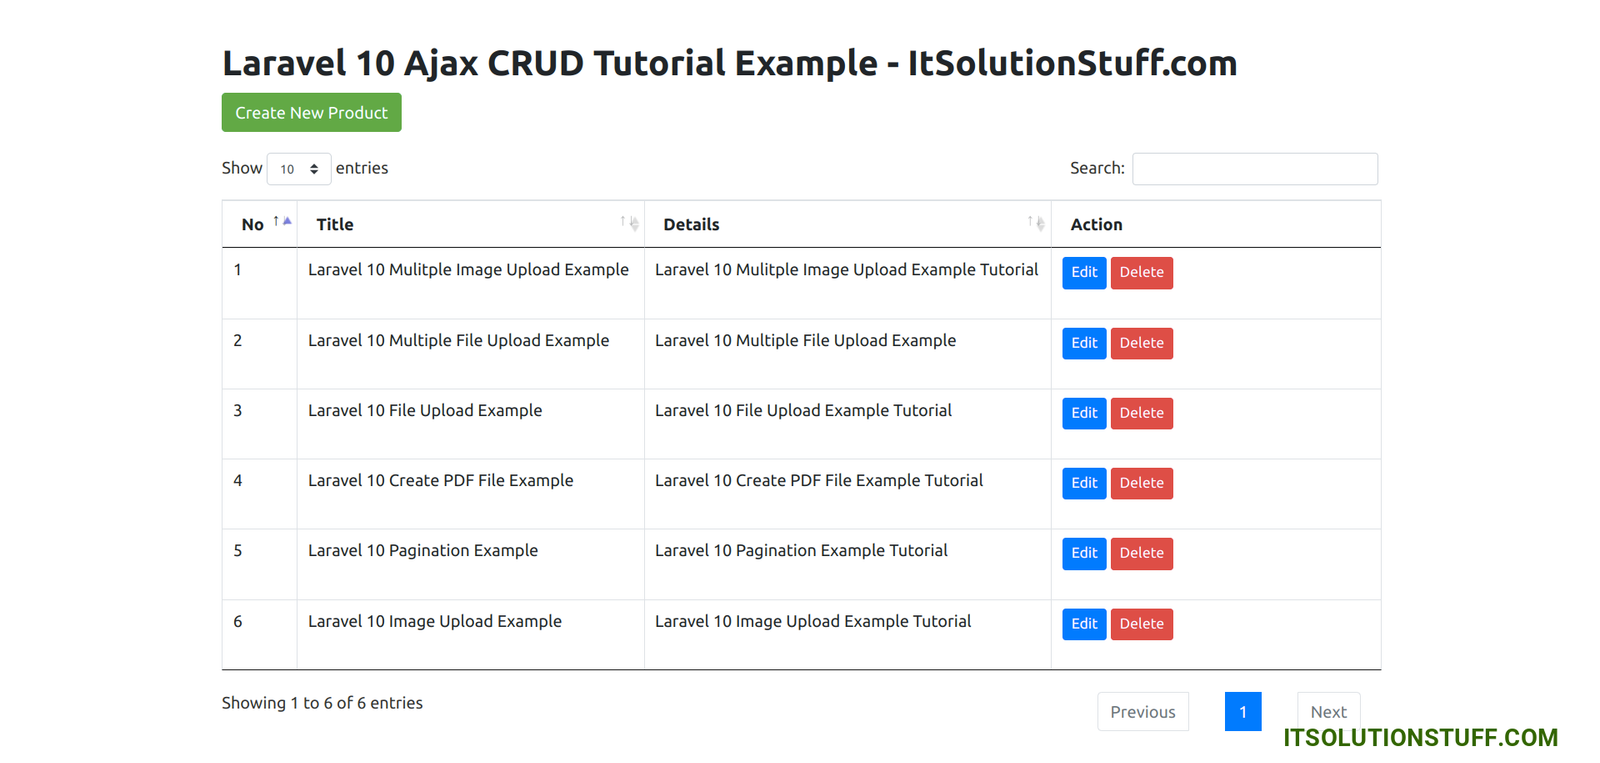Delete the Image Upload Example row
Viewport: 1600px width, 763px height.
[1141, 624]
